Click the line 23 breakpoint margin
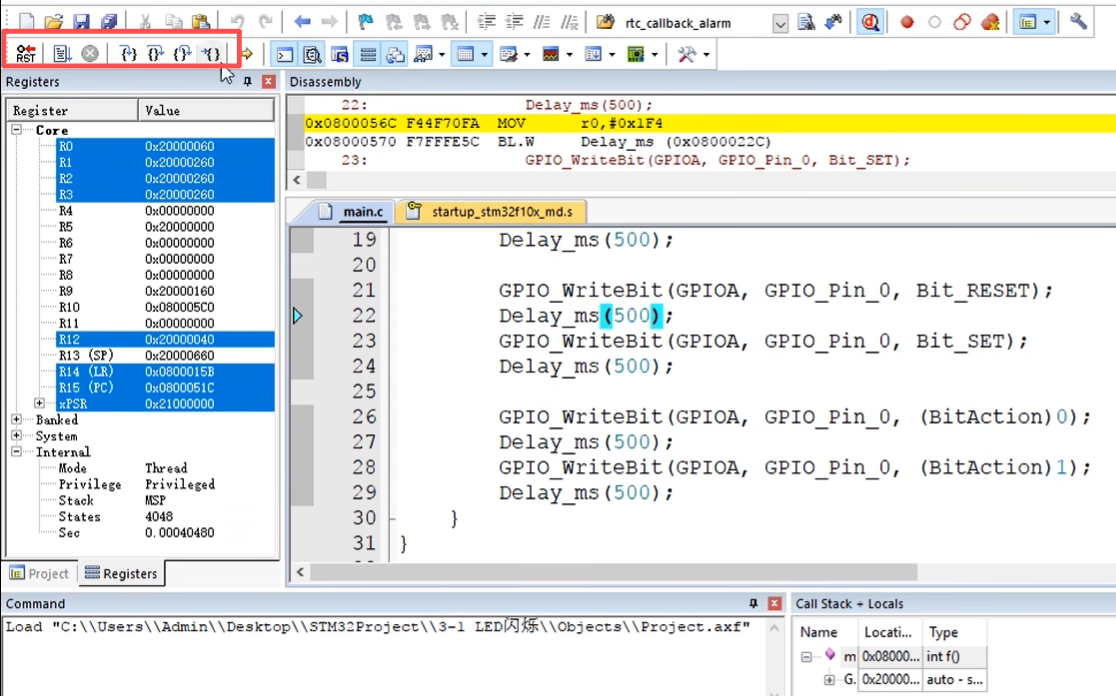The image size is (1116, 696). click(x=302, y=341)
